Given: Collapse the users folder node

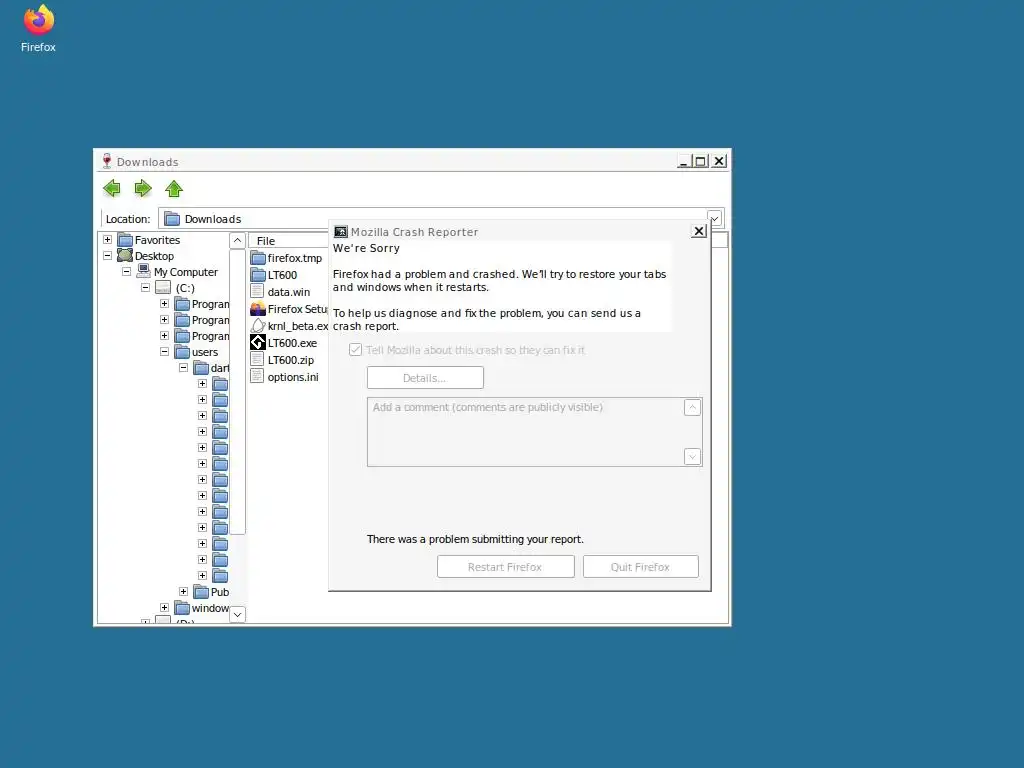Looking at the screenshot, I should coord(165,352).
